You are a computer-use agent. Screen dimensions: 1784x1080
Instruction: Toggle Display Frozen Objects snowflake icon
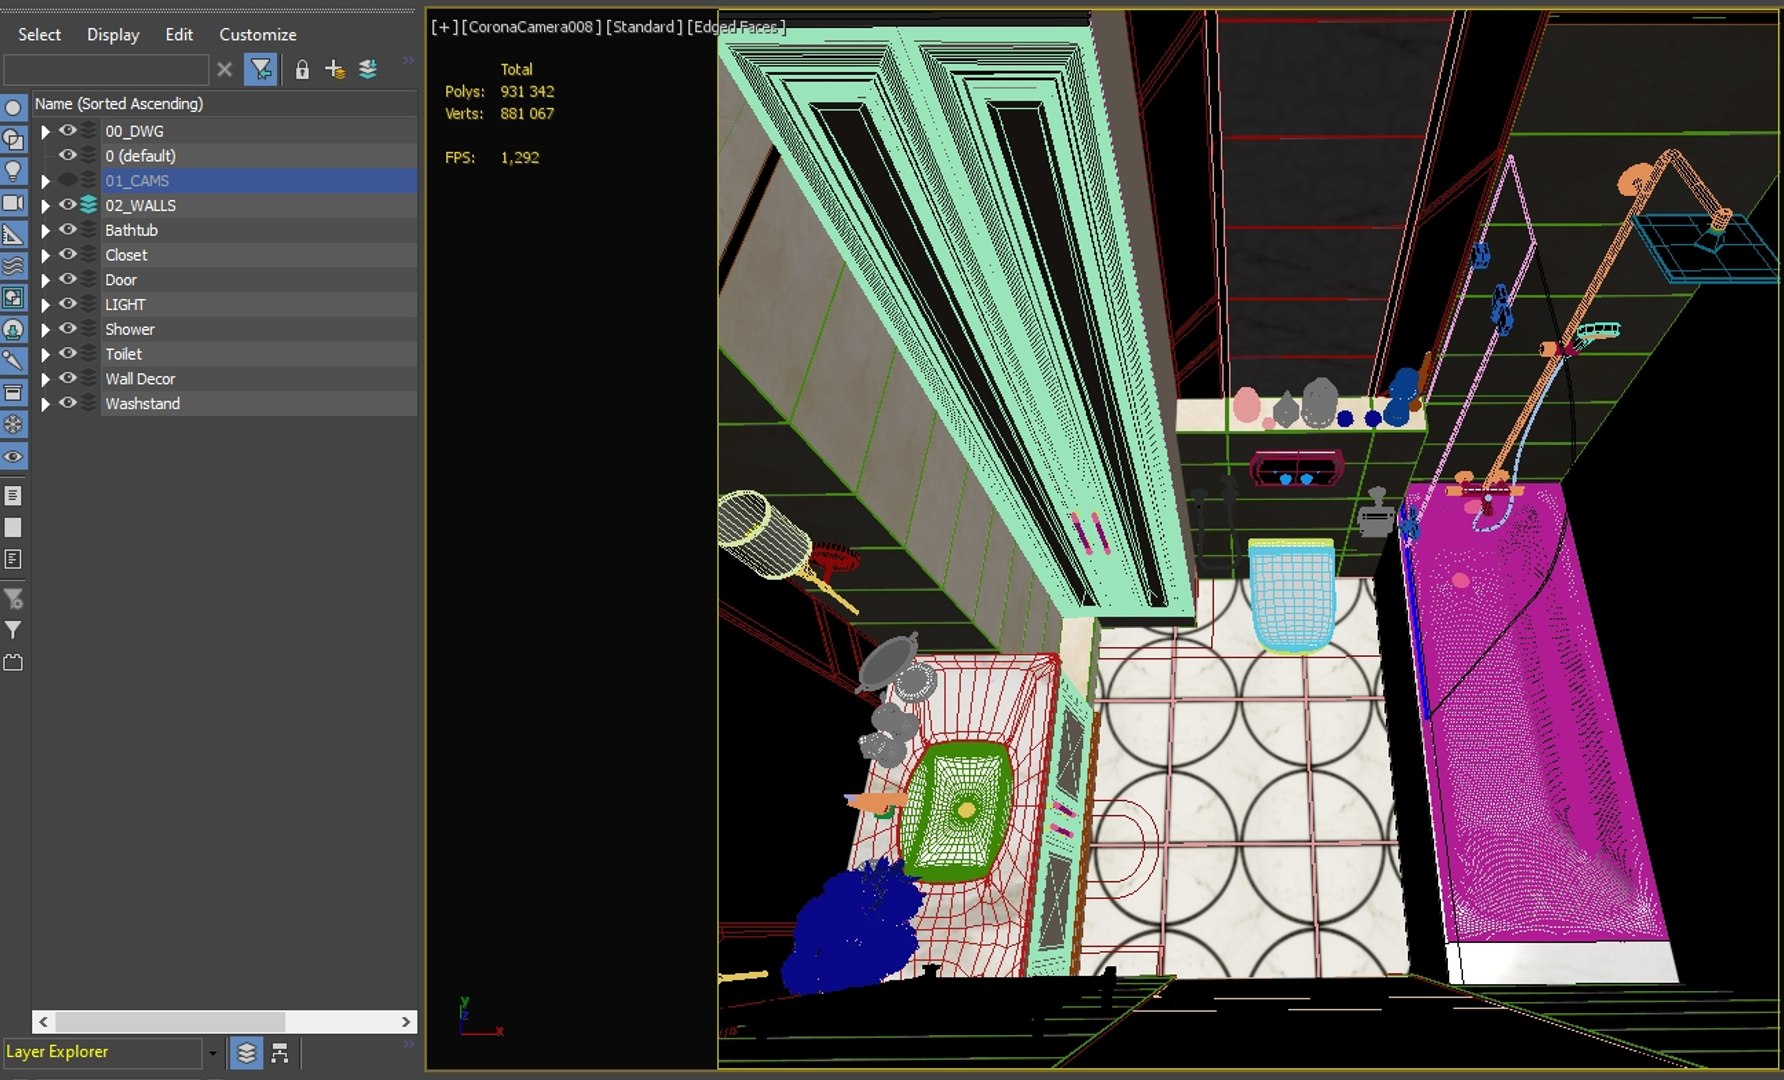coord(13,424)
